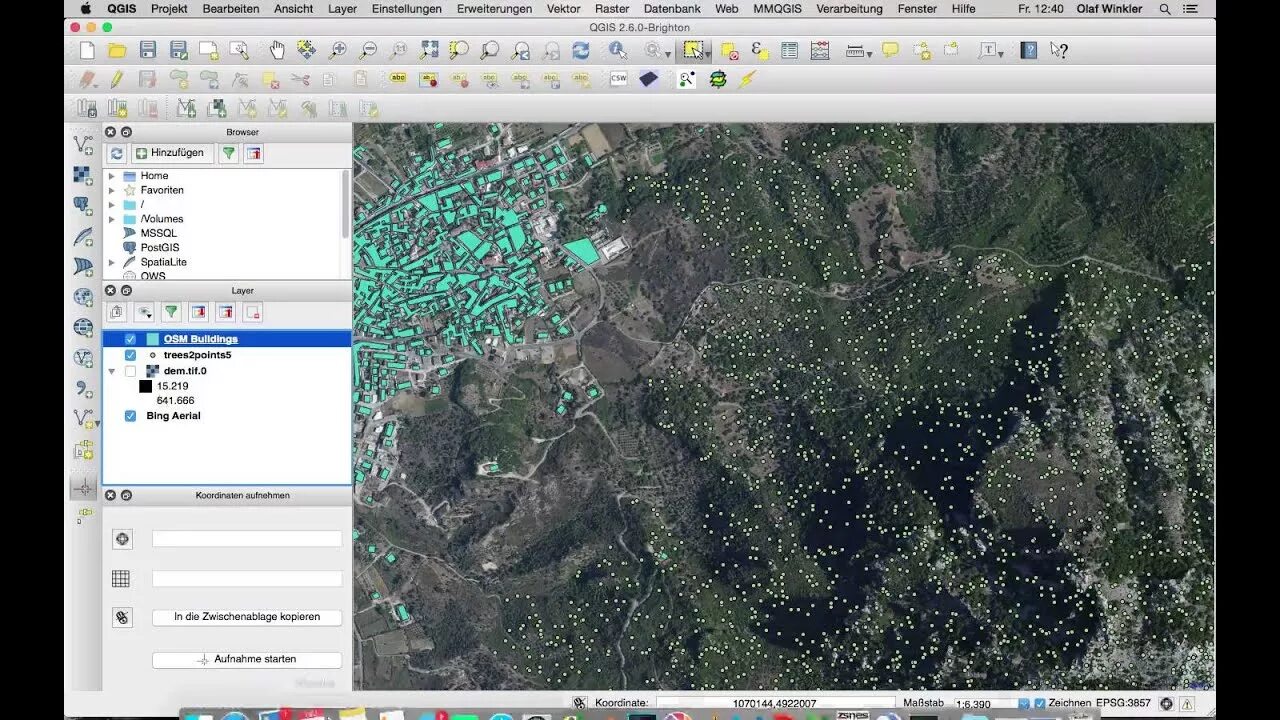Viewport: 1280px width, 720px height.
Task: Click Add Raster Layer checkerboard icon in sidebar
Action: pyautogui.click(x=84, y=175)
